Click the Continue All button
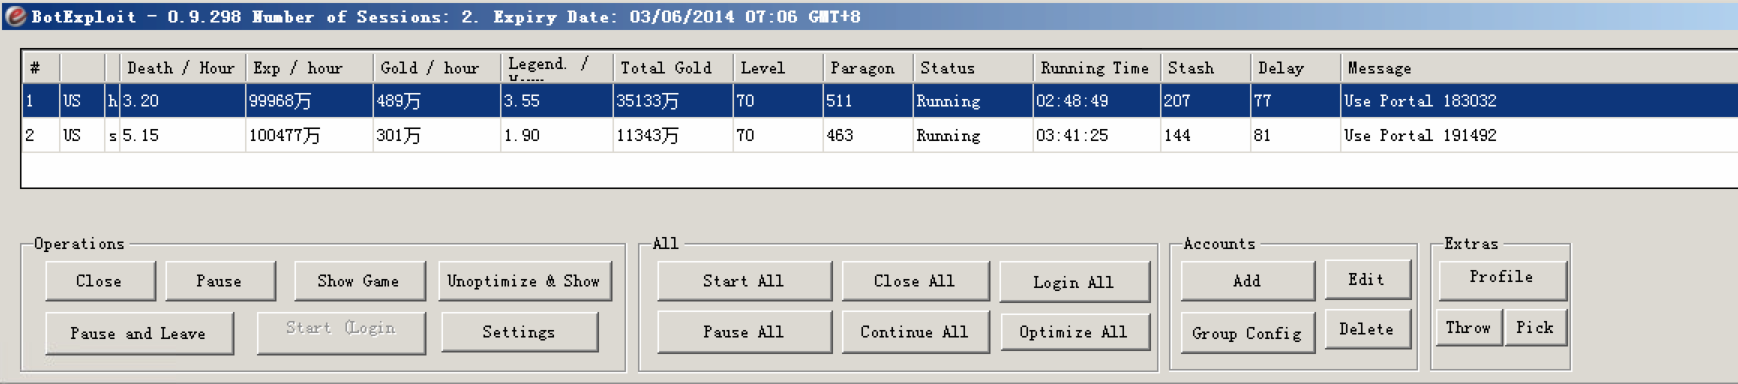Viewport: 1738px width, 384px height. point(915,332)
